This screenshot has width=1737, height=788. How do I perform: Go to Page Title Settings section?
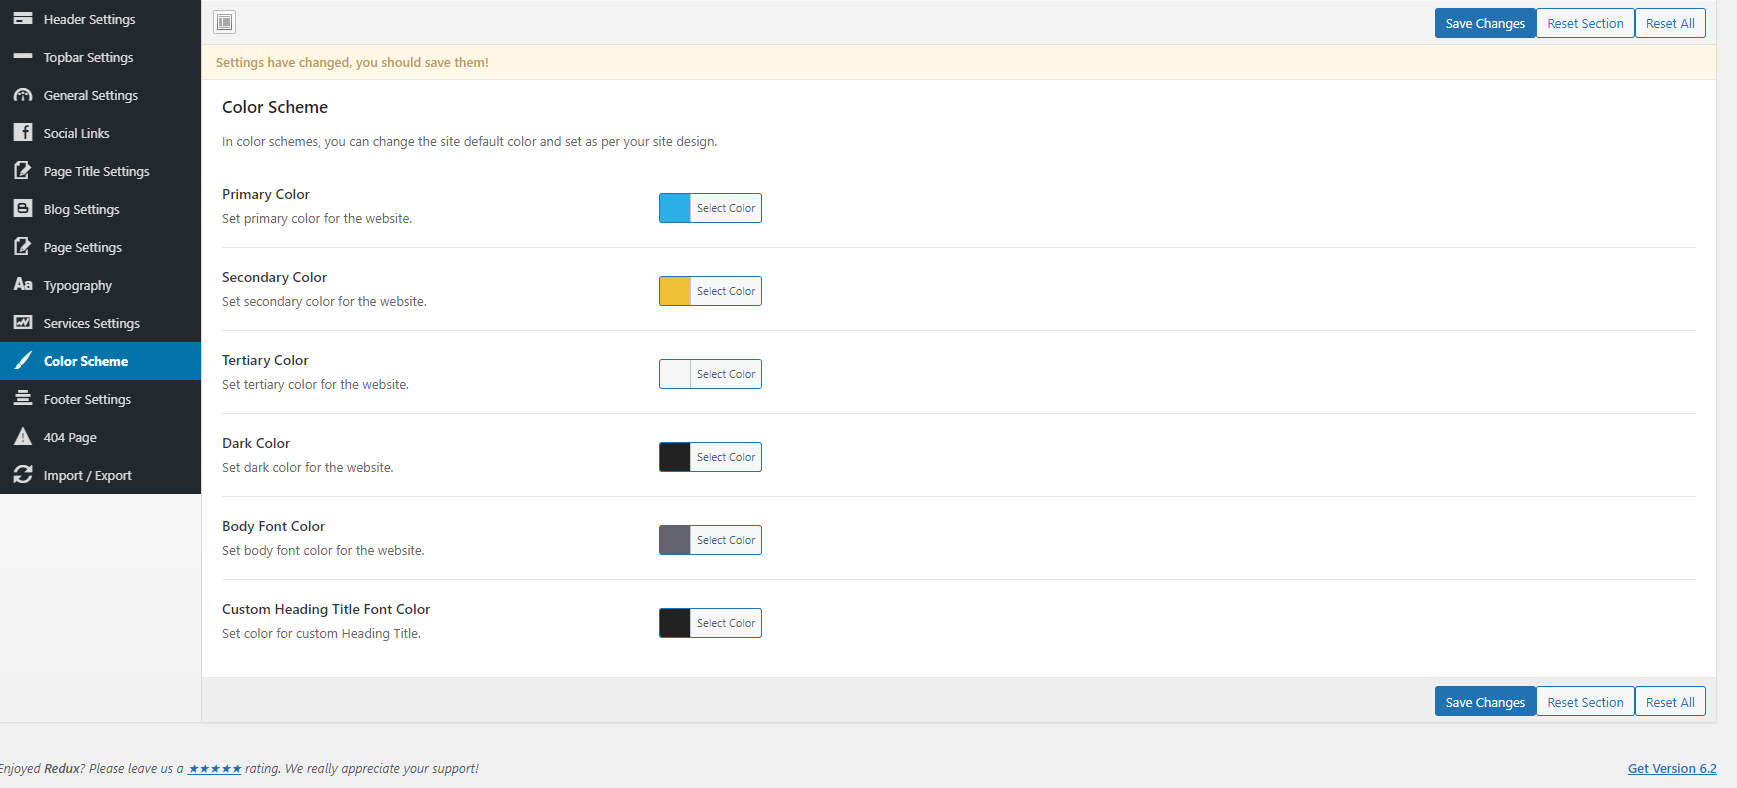click(96, 171)
